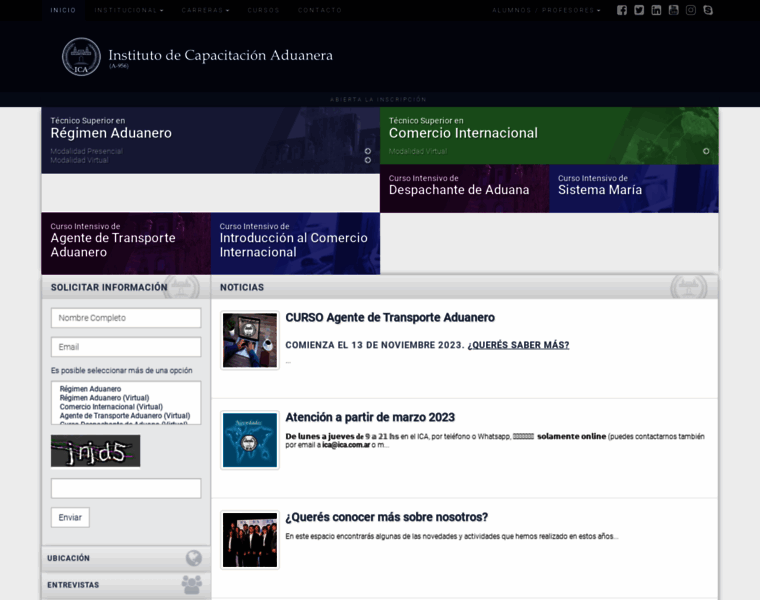Image resolution: width=760 pixels, height=600 pixels.
Task: Select Régimen Aduanero option in list
Action: click(x=90, y=389)
